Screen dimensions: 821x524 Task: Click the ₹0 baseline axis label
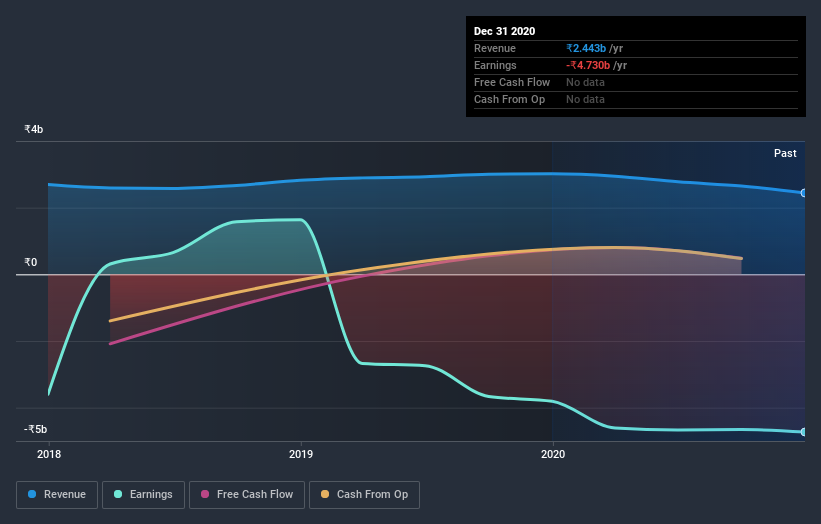[x=30, y=262]
